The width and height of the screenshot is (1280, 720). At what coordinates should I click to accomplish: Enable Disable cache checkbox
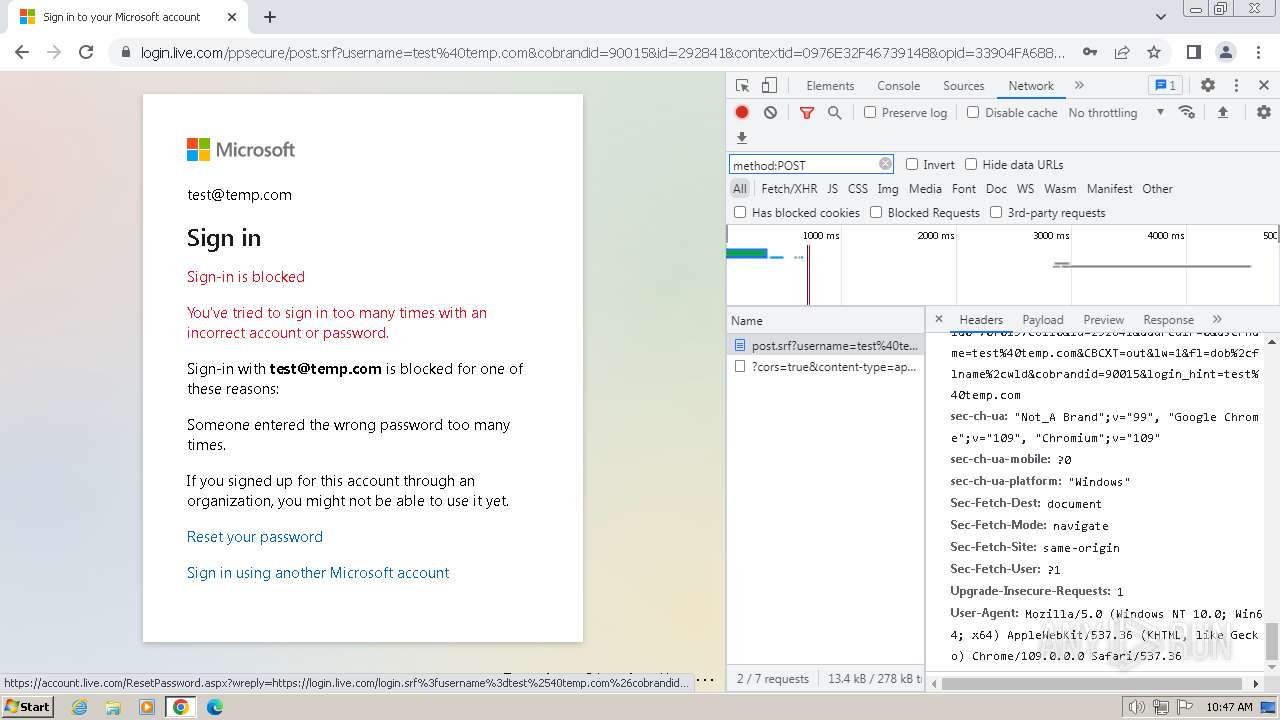(x=973, y=112)
